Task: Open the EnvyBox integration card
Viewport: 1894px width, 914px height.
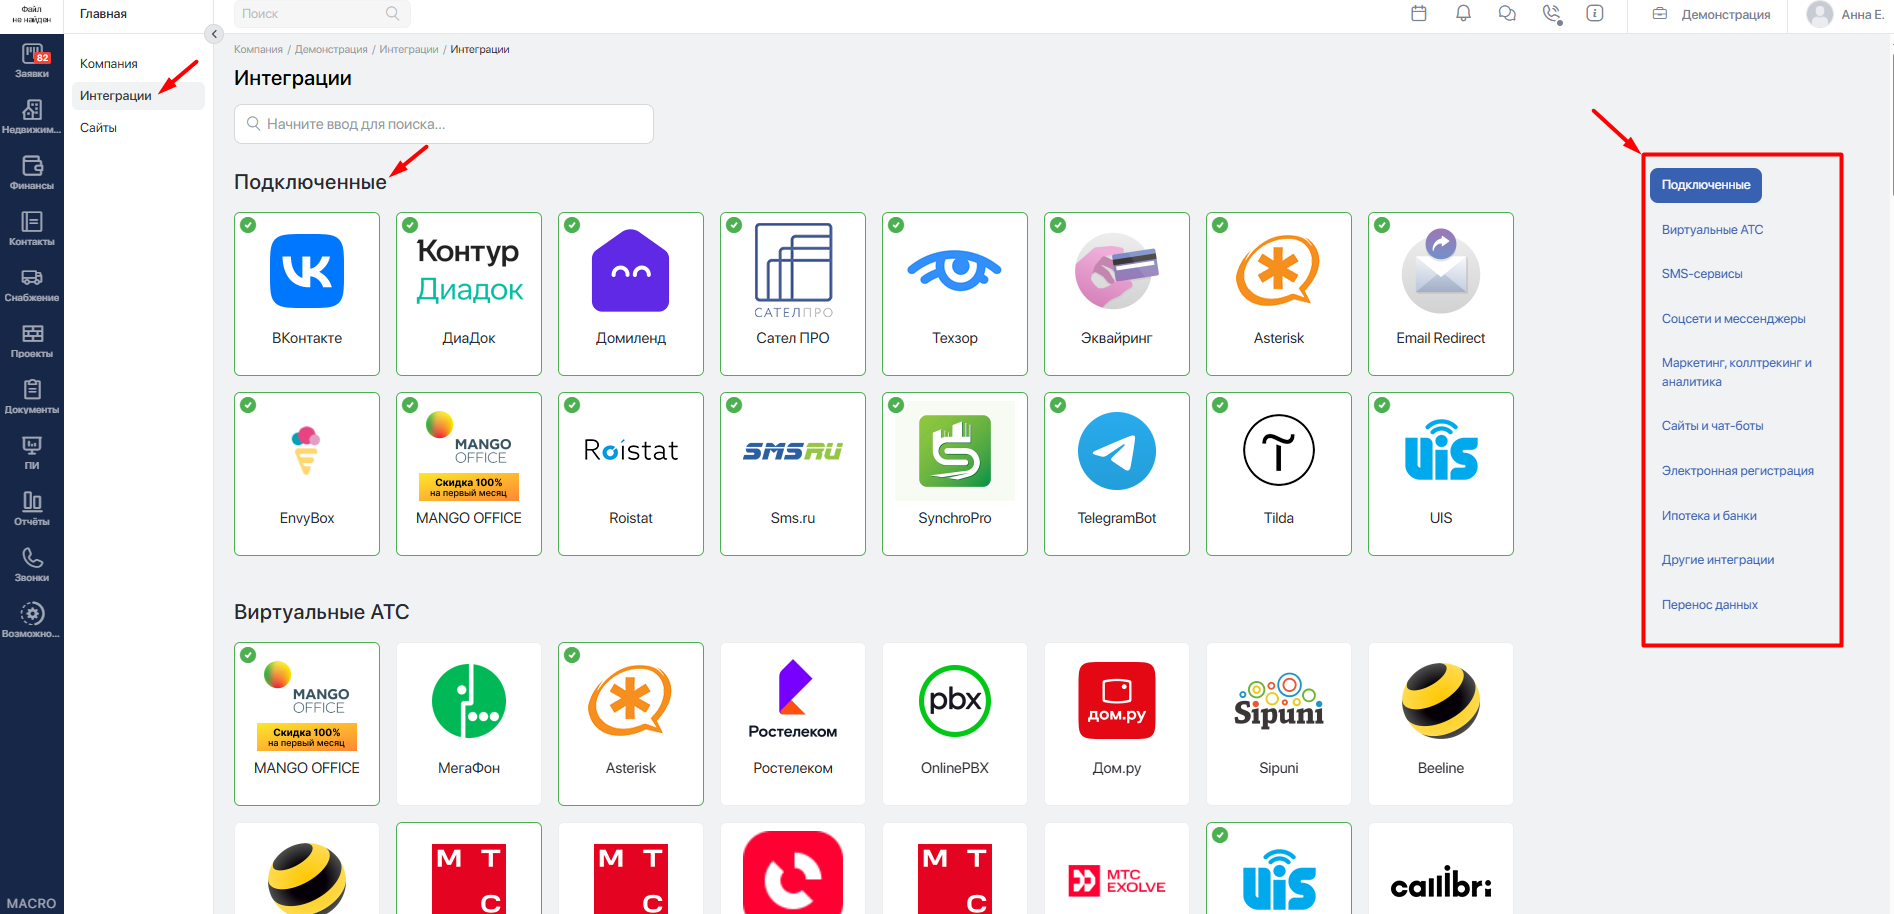Action: click(307, 474)
